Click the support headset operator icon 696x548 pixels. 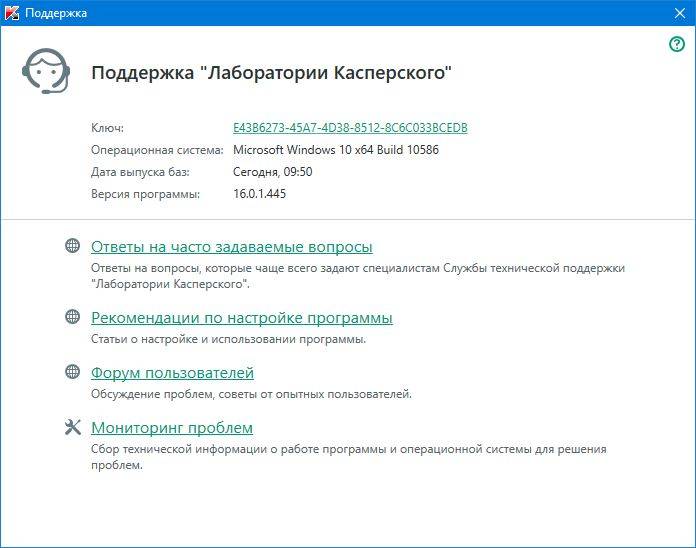click(x=46, y=71)
